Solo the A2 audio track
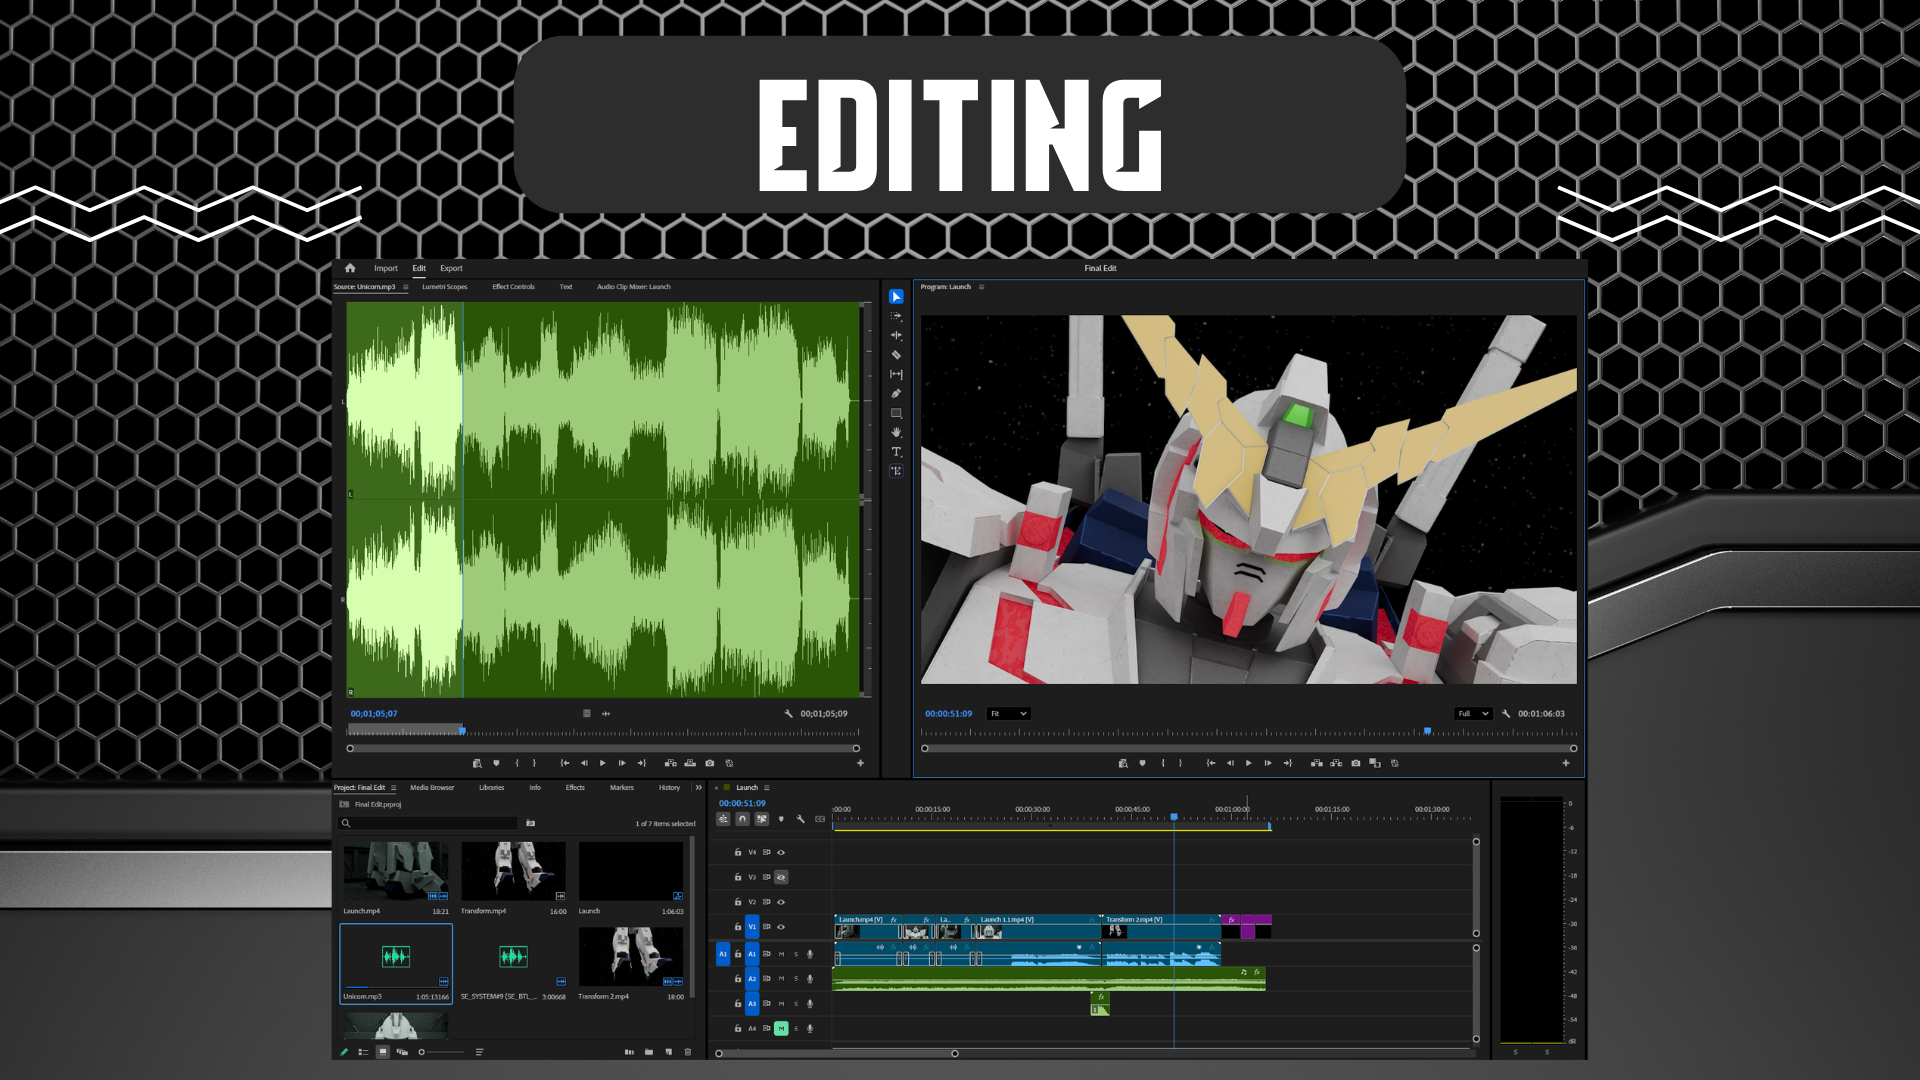Image resolution: width=1920 pixels, height=1080 pixels. coord(796,979)
